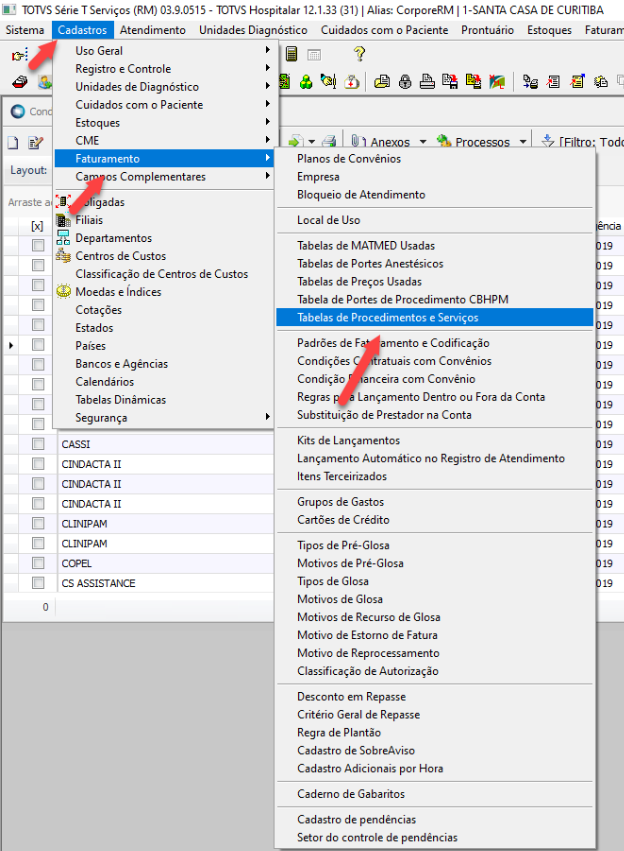
Task: Click the blank page new record icon
Action: coord(12,143)
